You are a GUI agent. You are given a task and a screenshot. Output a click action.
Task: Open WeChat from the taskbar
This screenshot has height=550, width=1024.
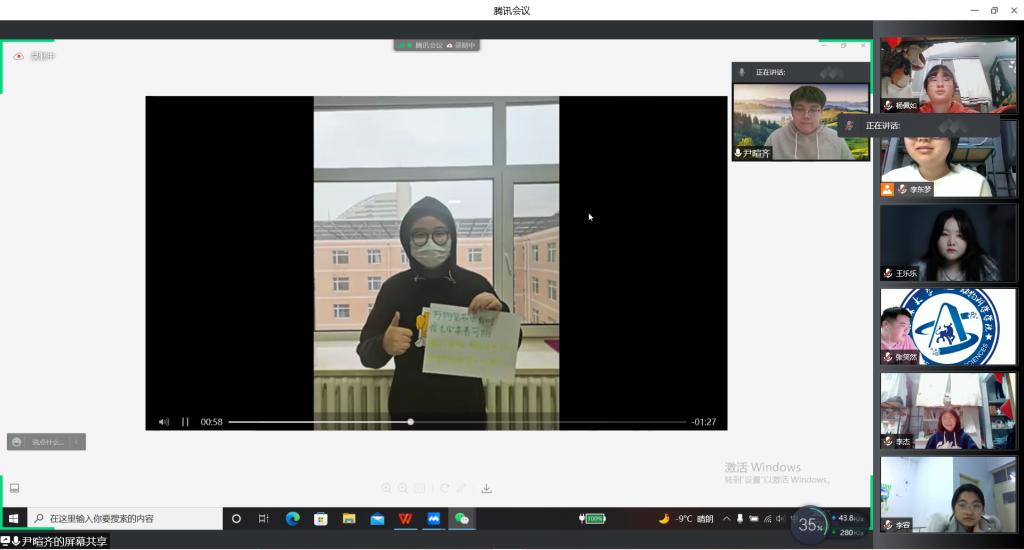click(461, 519)
